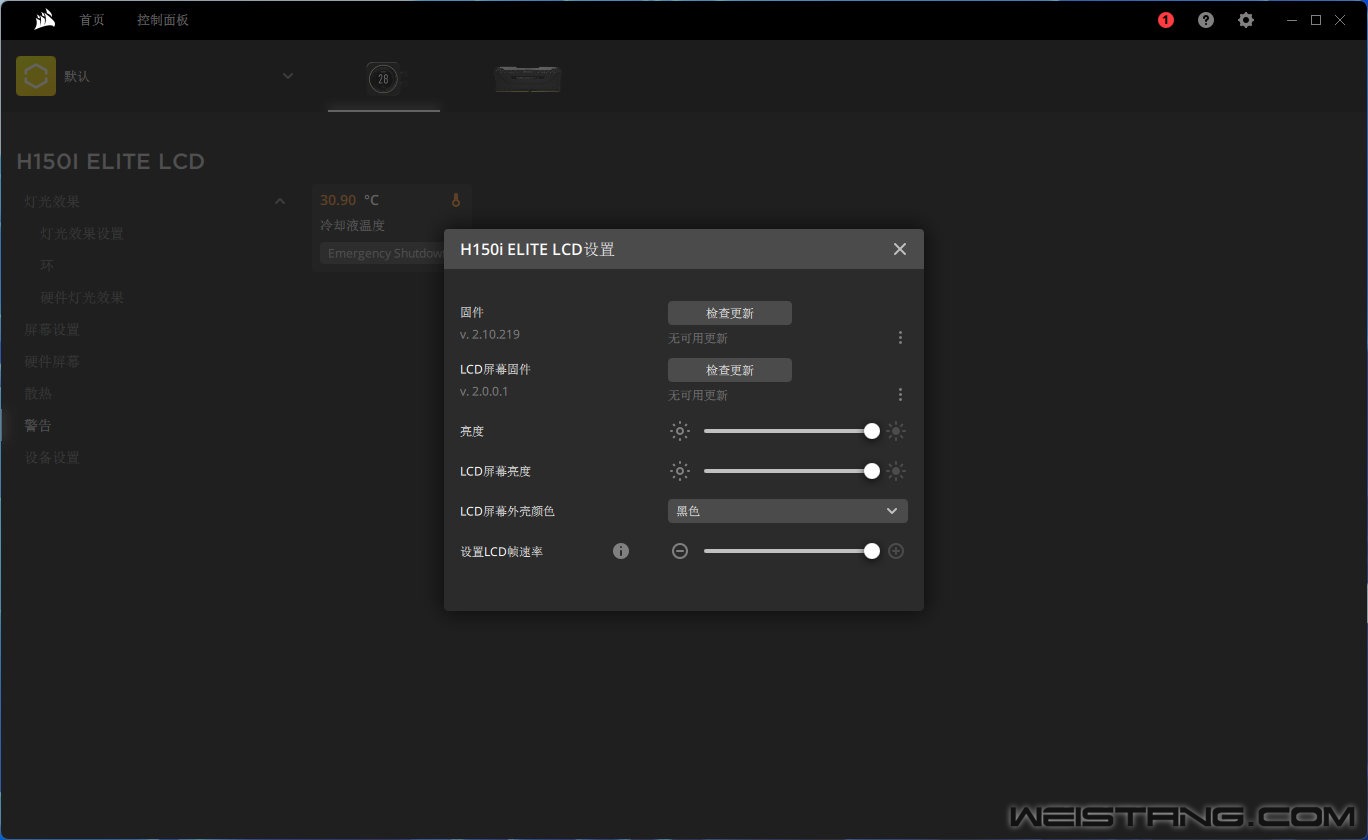Select 警告 in sidebar

pyautogui.click(x=38, y=425)
